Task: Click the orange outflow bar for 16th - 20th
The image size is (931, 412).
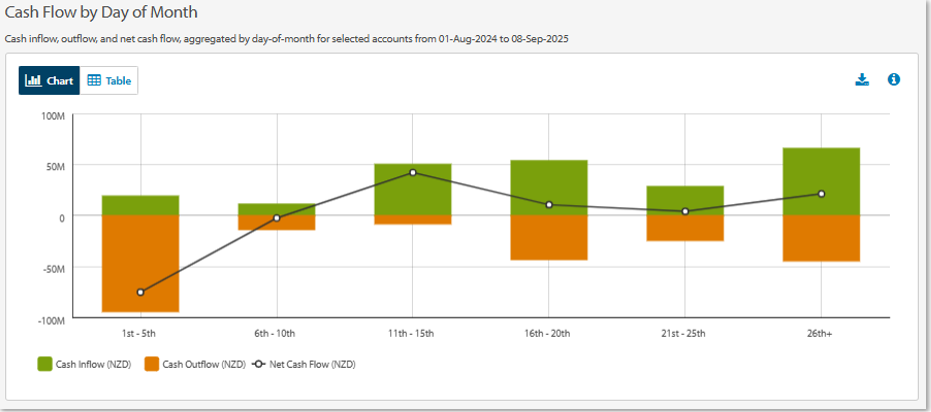Action: tap(549, 238)
